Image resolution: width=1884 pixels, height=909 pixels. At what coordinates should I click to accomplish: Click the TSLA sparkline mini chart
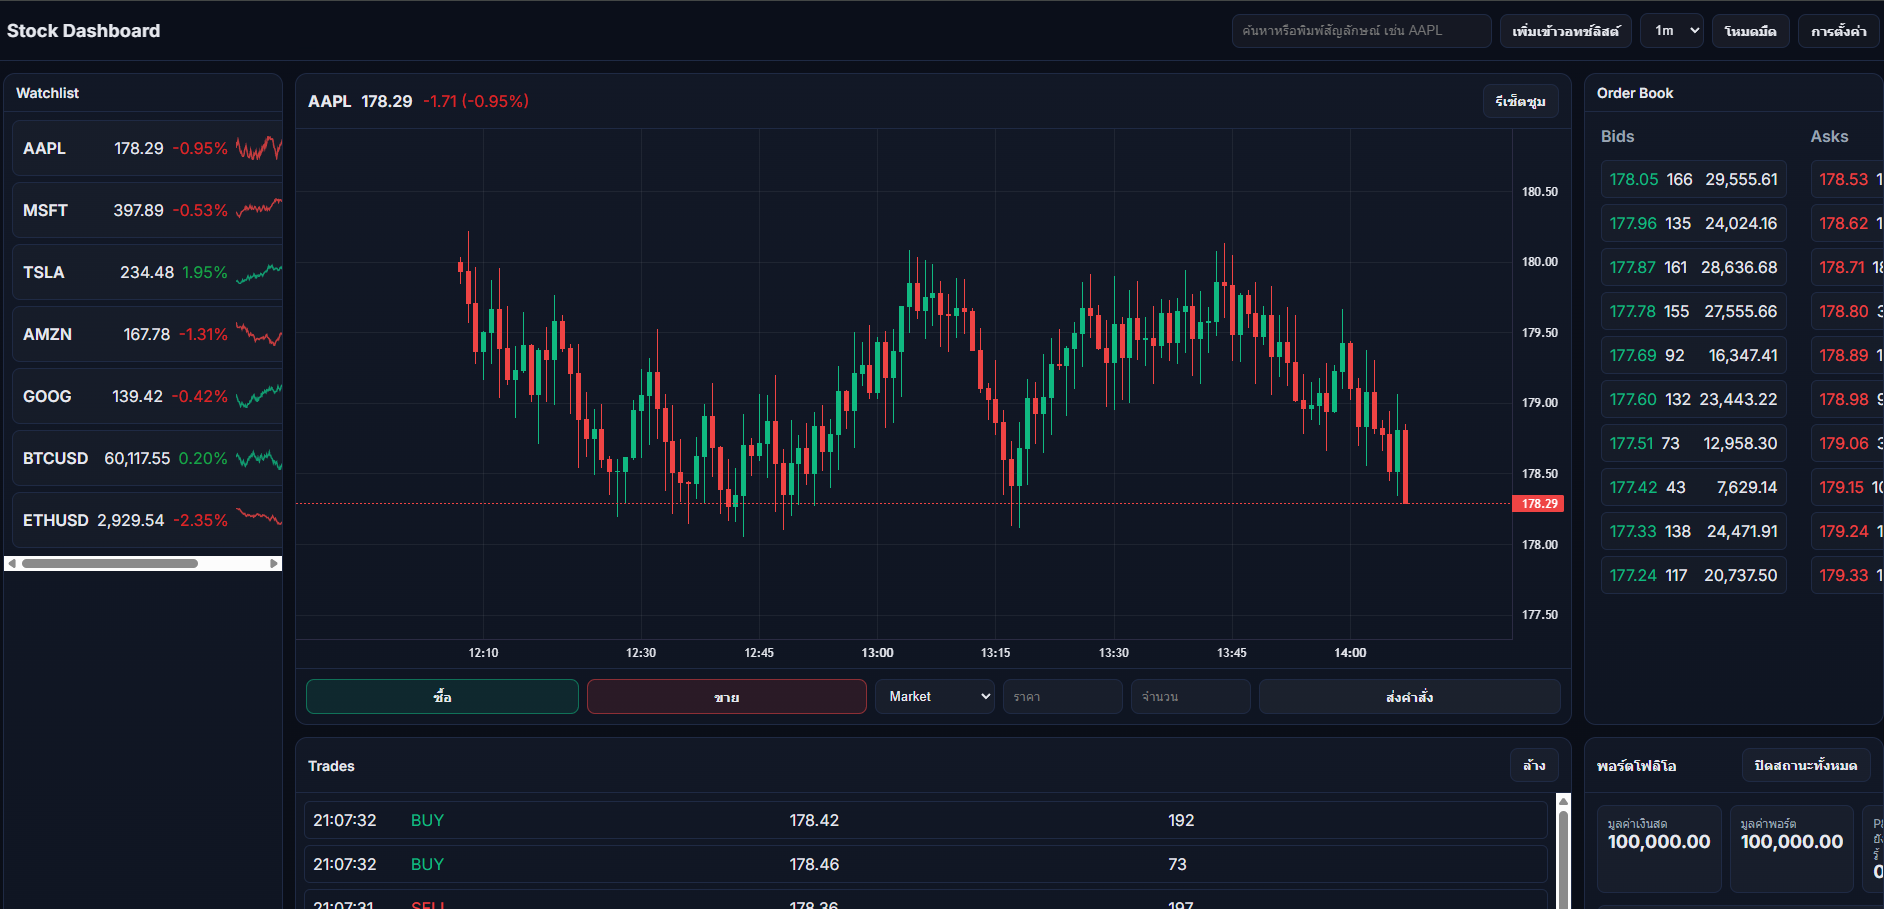[258, 273]
